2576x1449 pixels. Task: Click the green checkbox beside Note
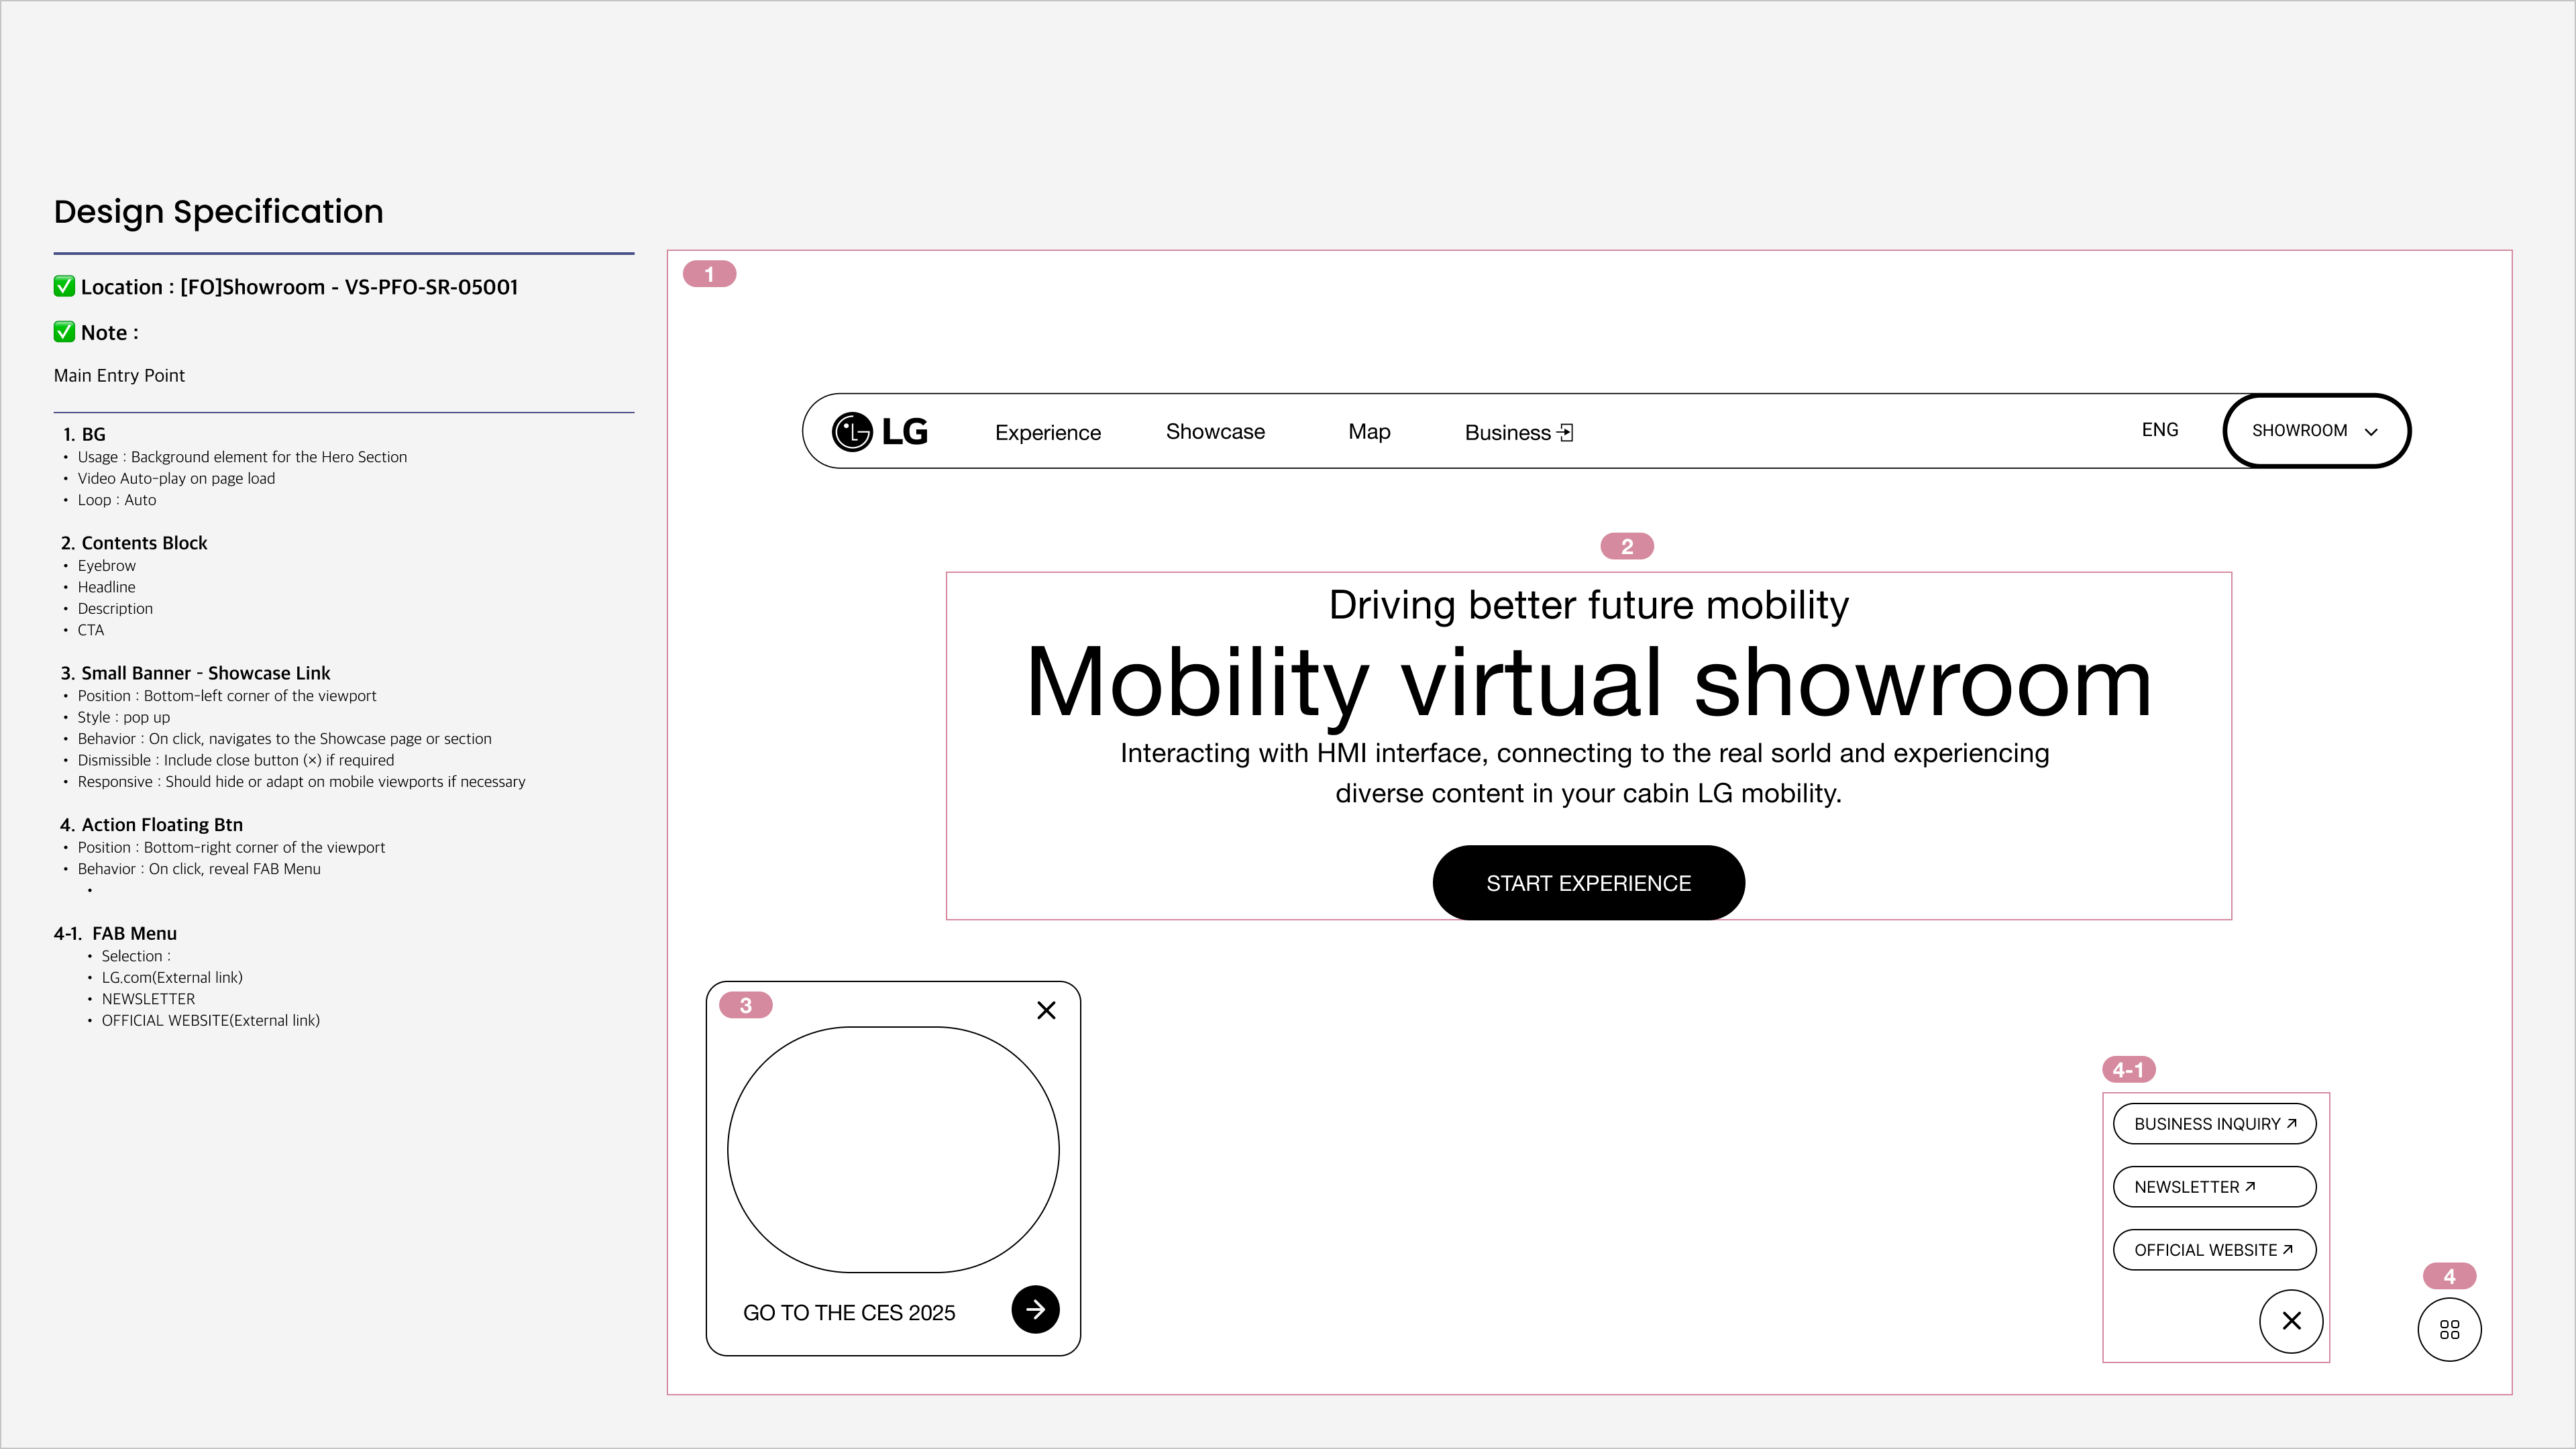[64, 332]
